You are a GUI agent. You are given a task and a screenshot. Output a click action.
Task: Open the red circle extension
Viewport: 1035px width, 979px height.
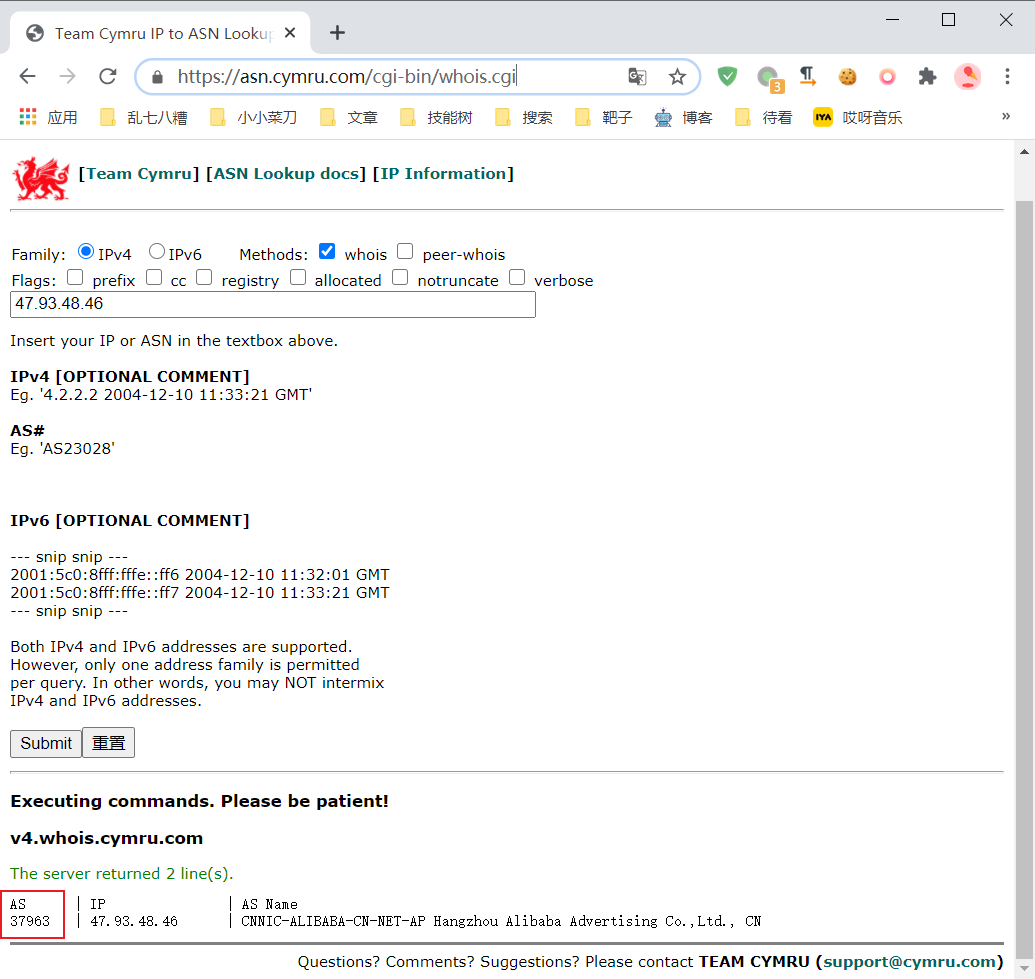coord(888,77)
